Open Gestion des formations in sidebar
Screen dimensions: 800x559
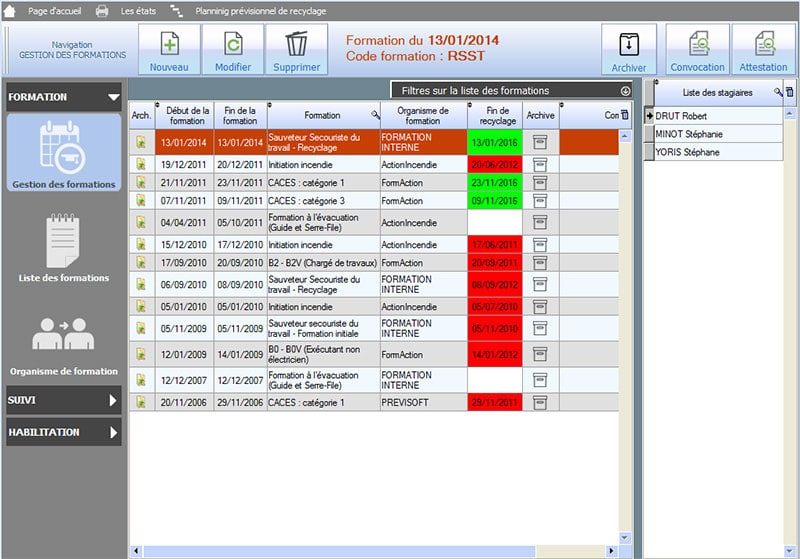pyautogui.click(x=64, y=153)
